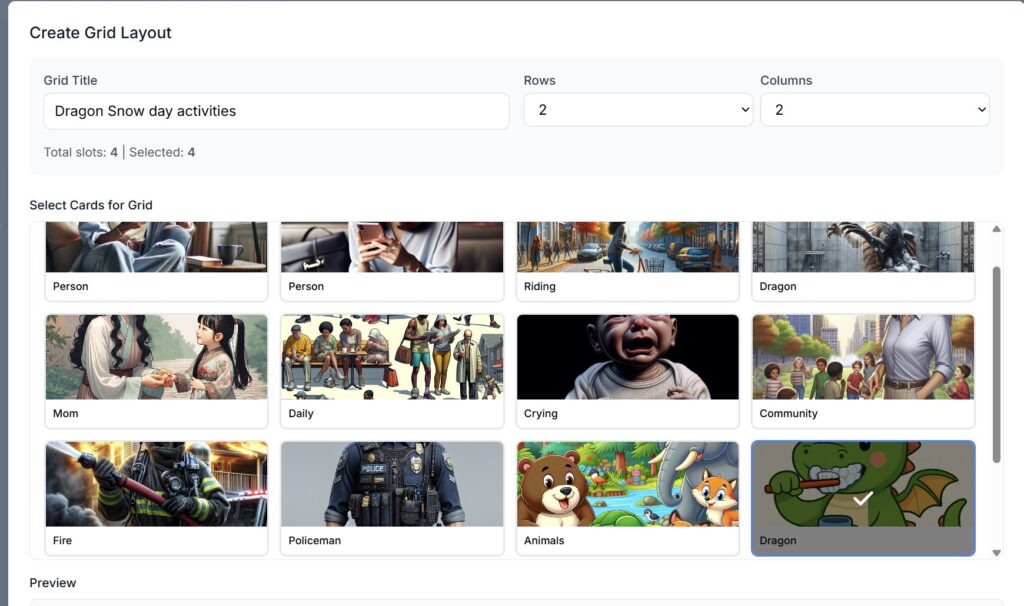Grab the card list scrollbar thumb

996,364
